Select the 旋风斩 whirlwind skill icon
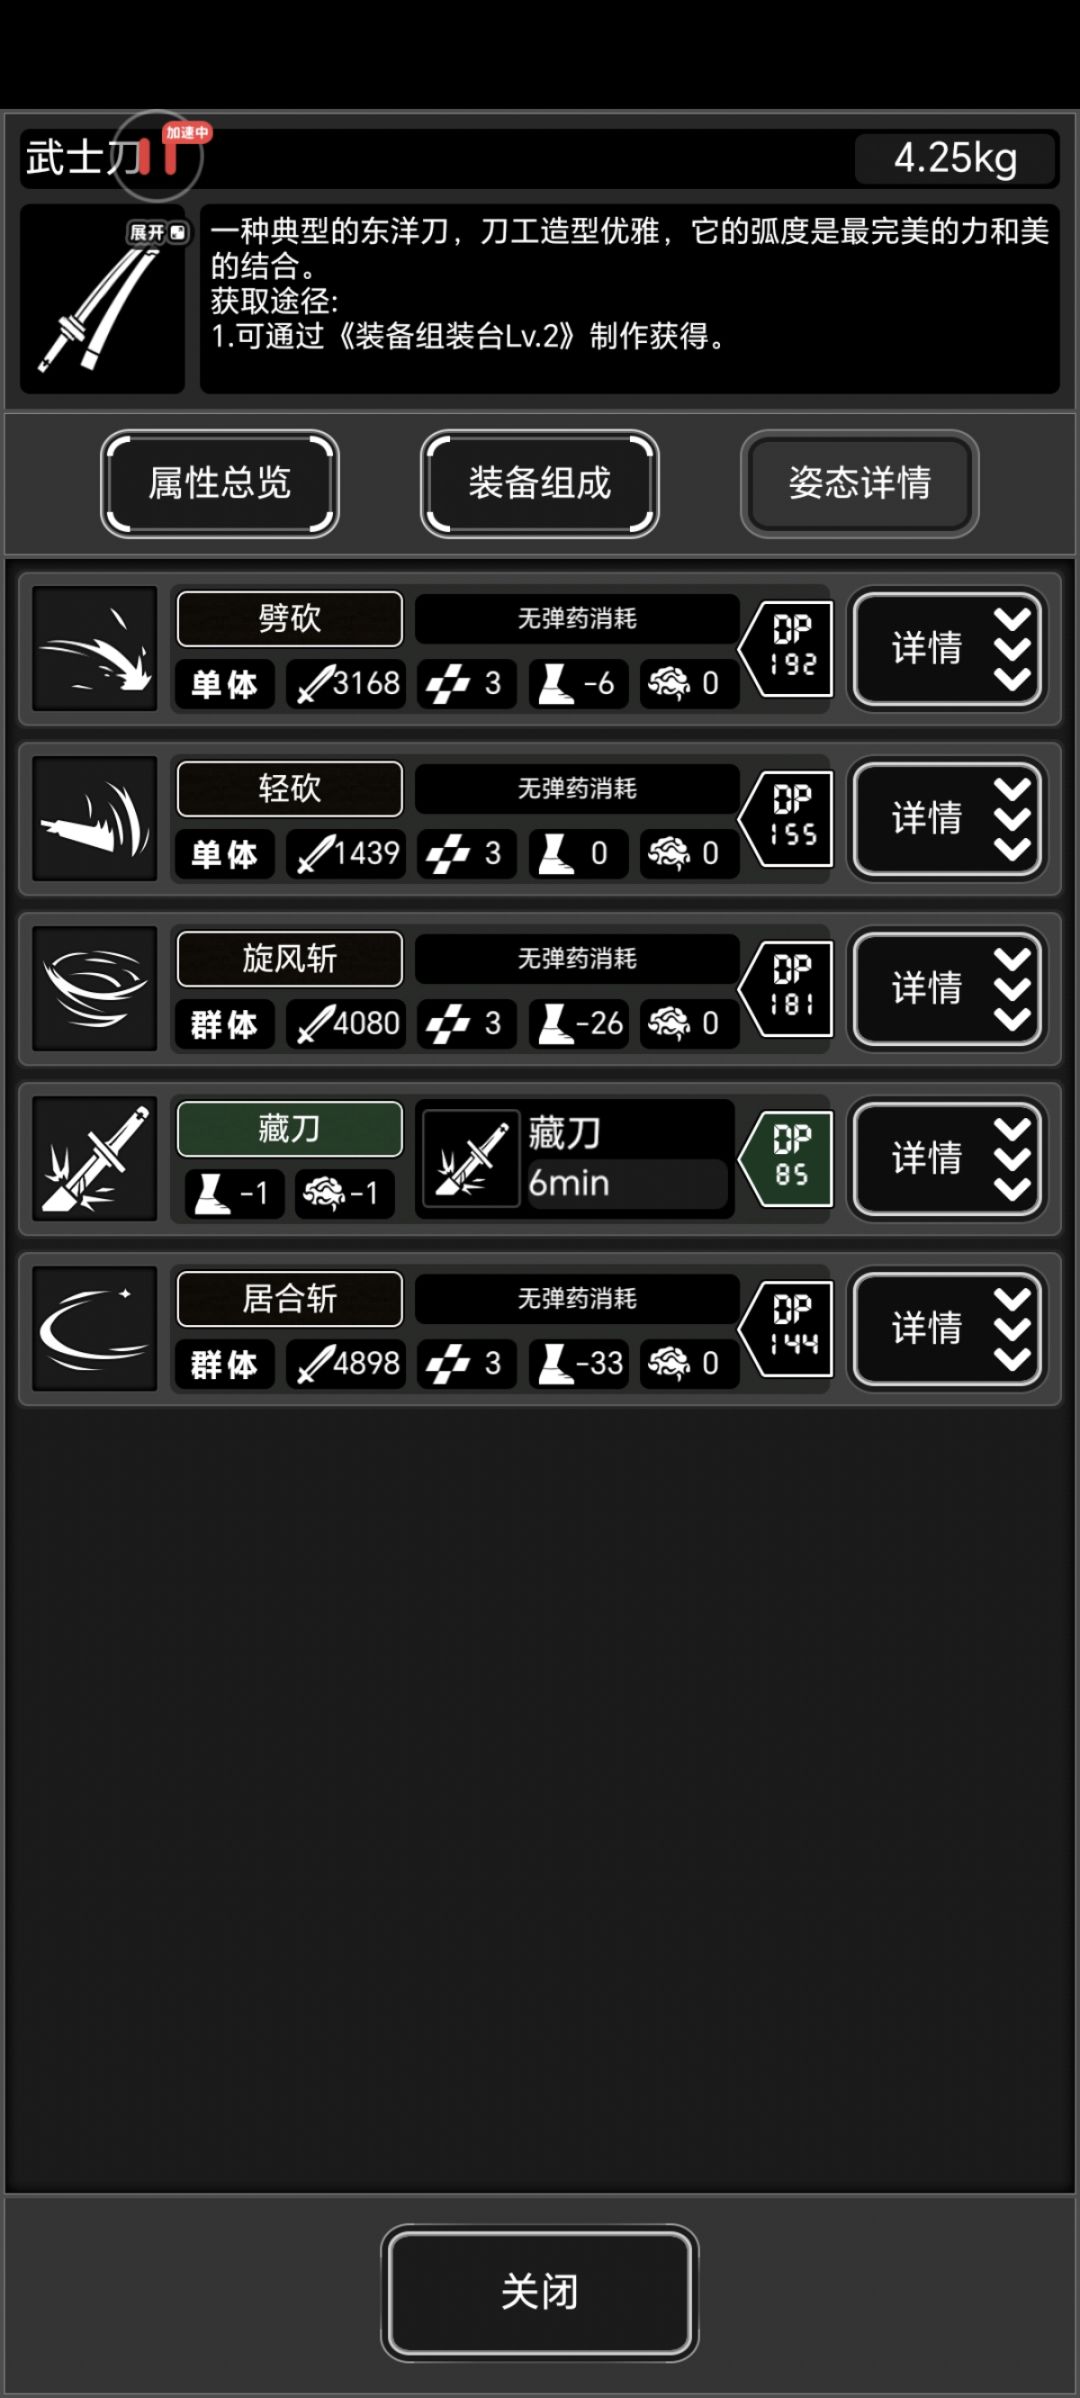 pos(95,989)
